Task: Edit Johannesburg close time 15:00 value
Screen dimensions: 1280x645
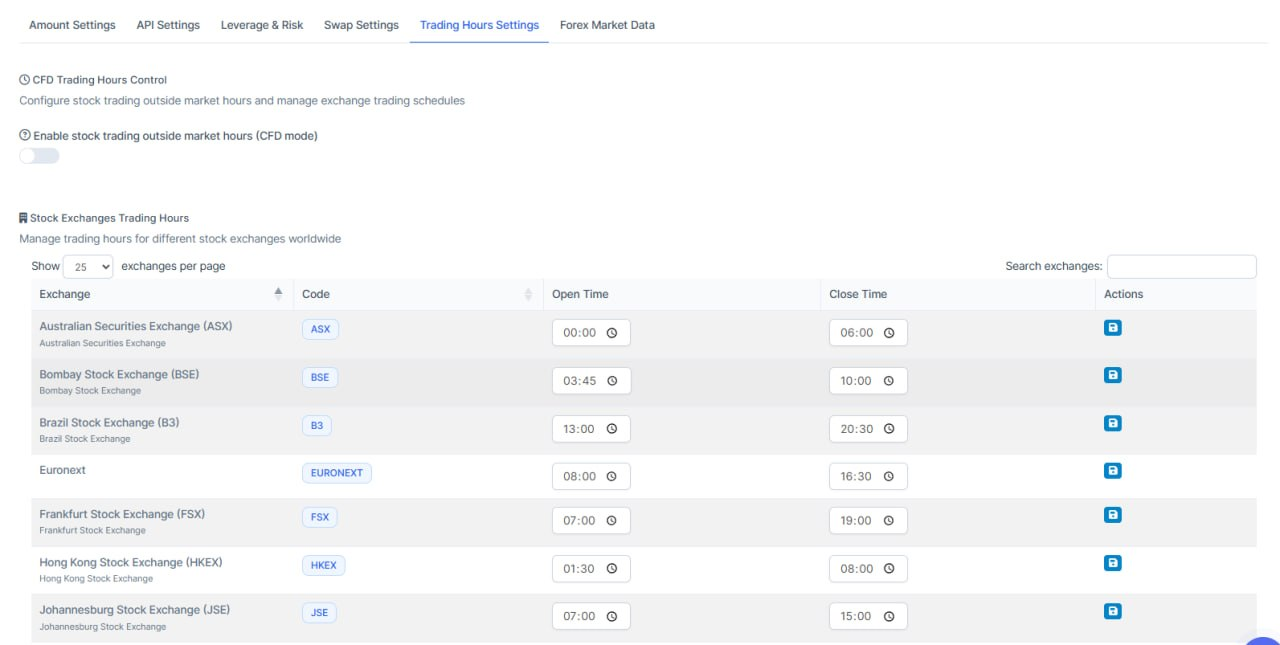Action: (x=857, y=617)
